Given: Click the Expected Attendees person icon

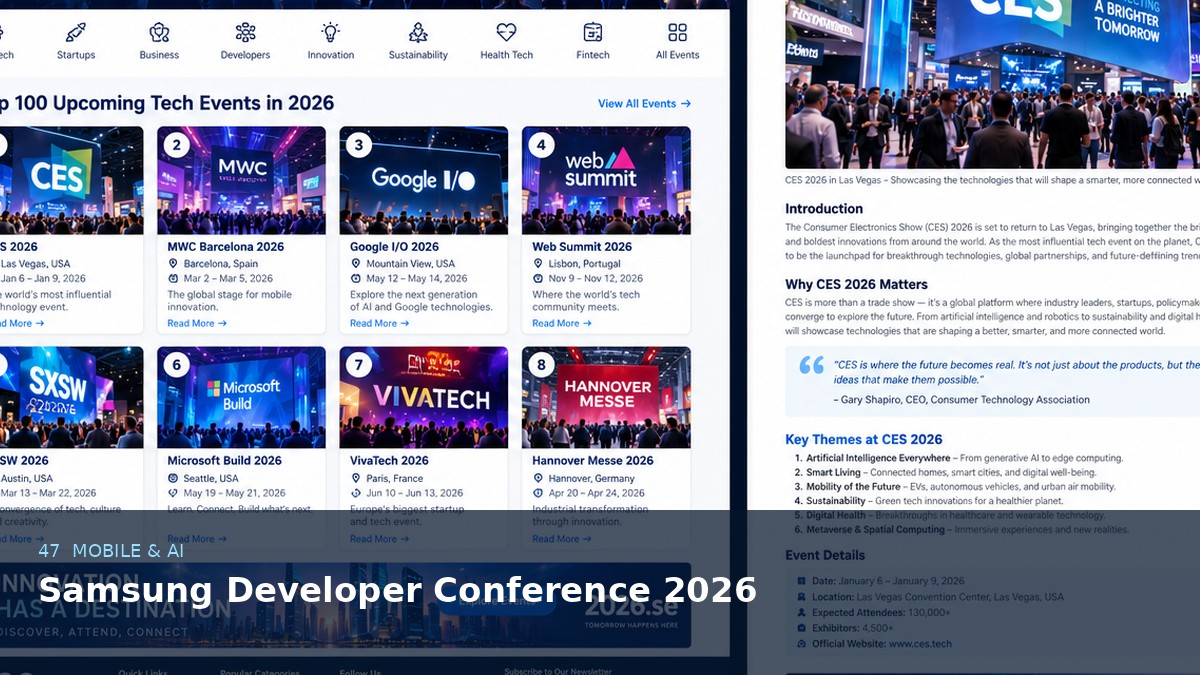Looking at the screenshot, I should pos(801,612).
